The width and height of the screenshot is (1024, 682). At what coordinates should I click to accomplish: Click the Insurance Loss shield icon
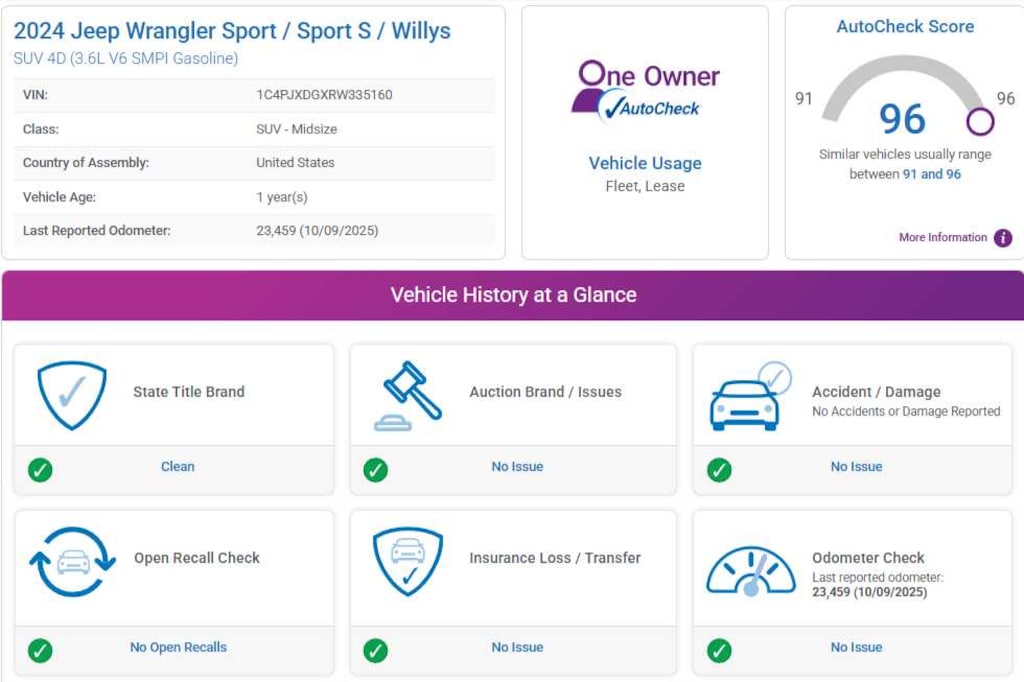click(x=407, y=562)
